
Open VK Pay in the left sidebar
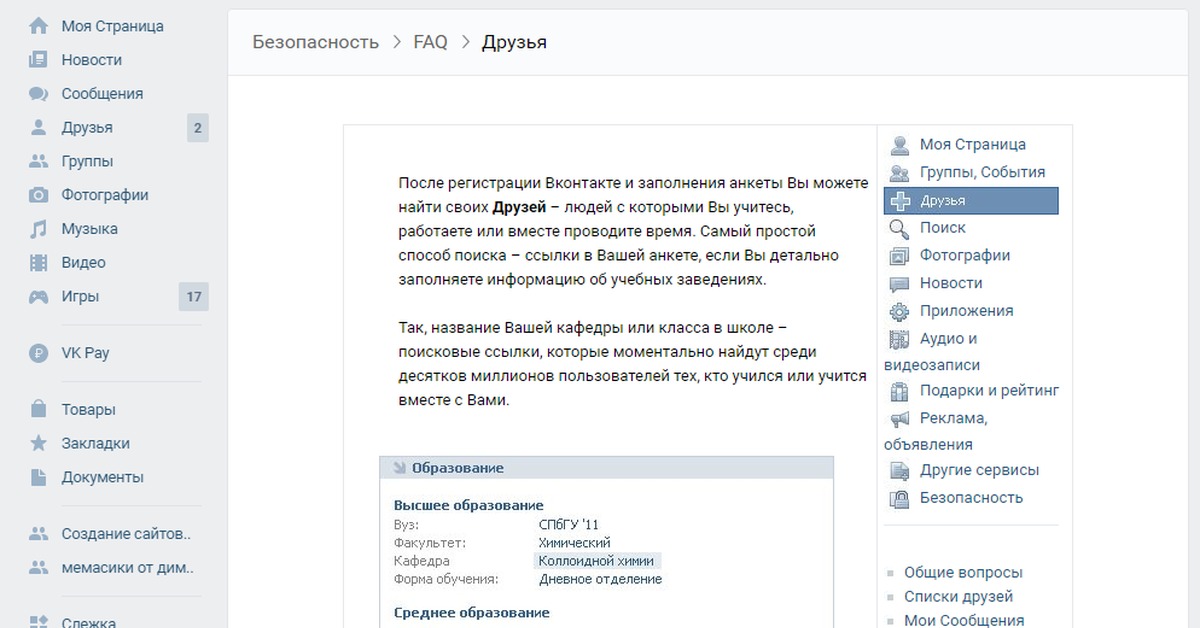tap(86, 353)
